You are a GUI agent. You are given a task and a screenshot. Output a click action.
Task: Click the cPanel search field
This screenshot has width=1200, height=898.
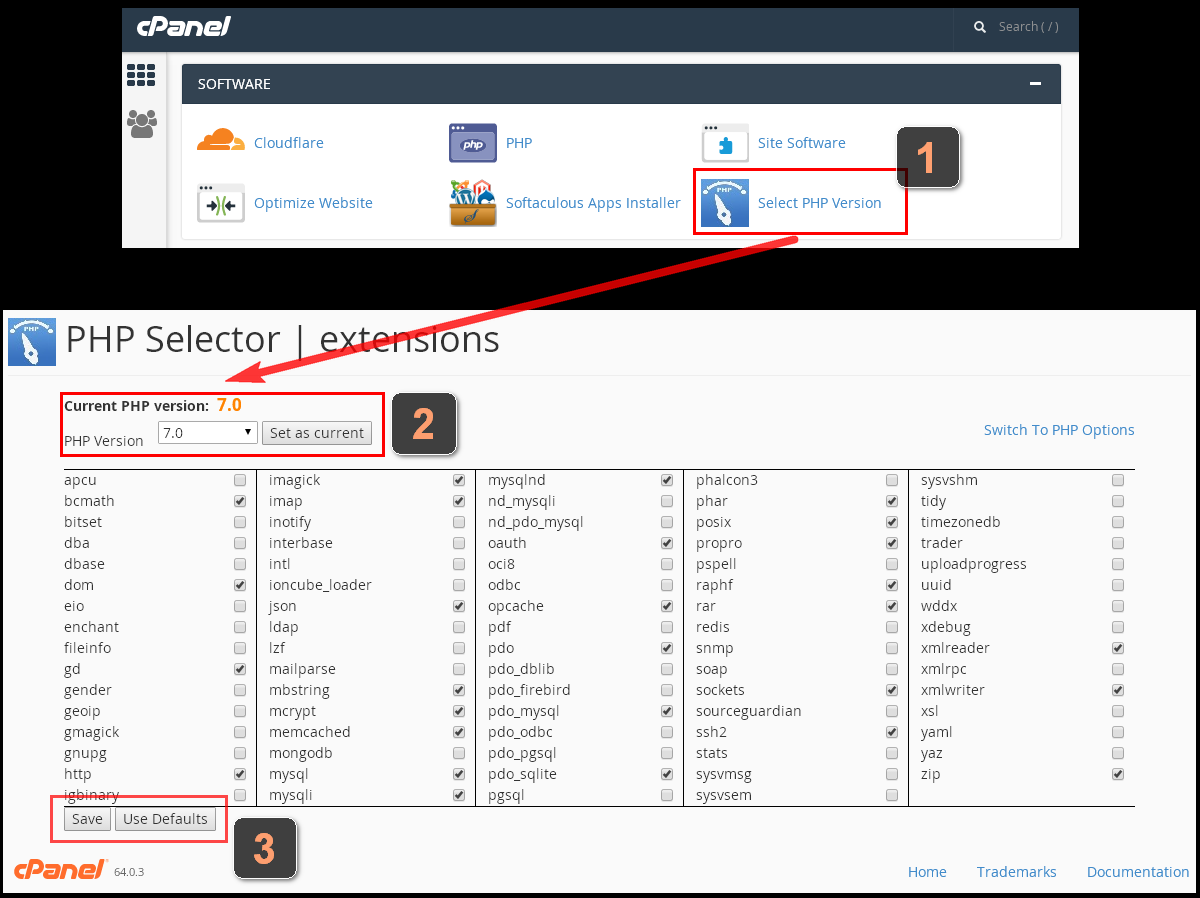[x=1028, y=27]
